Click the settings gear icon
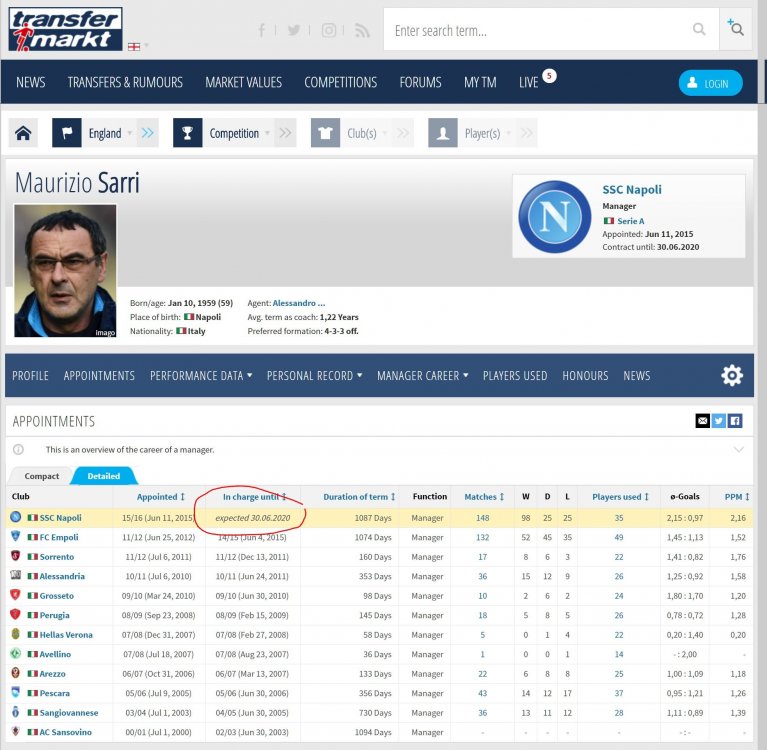767x750 pixels. pos(732,375)
